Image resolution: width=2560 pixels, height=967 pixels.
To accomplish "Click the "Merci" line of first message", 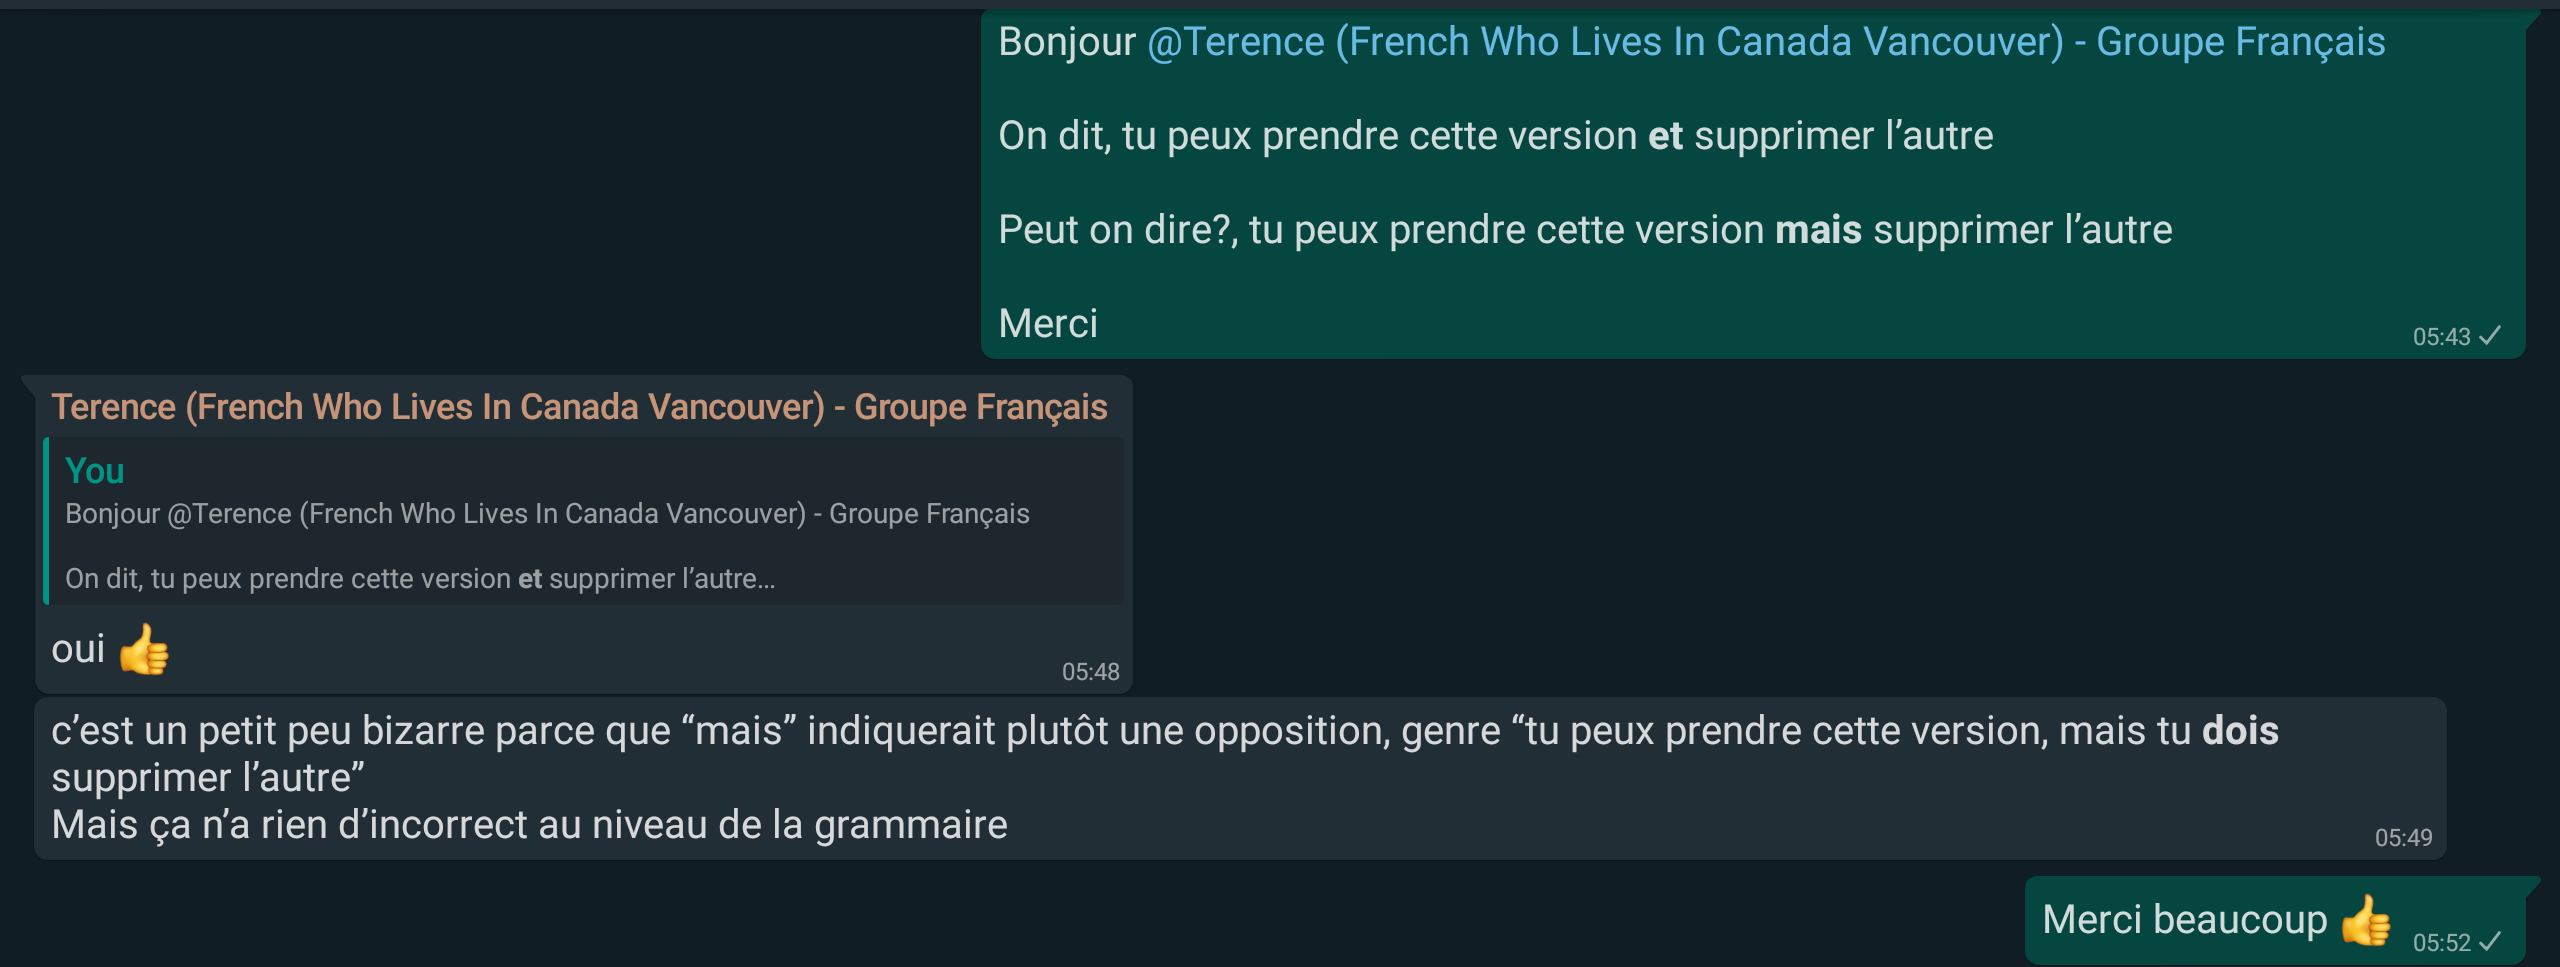I will 1048,324.
